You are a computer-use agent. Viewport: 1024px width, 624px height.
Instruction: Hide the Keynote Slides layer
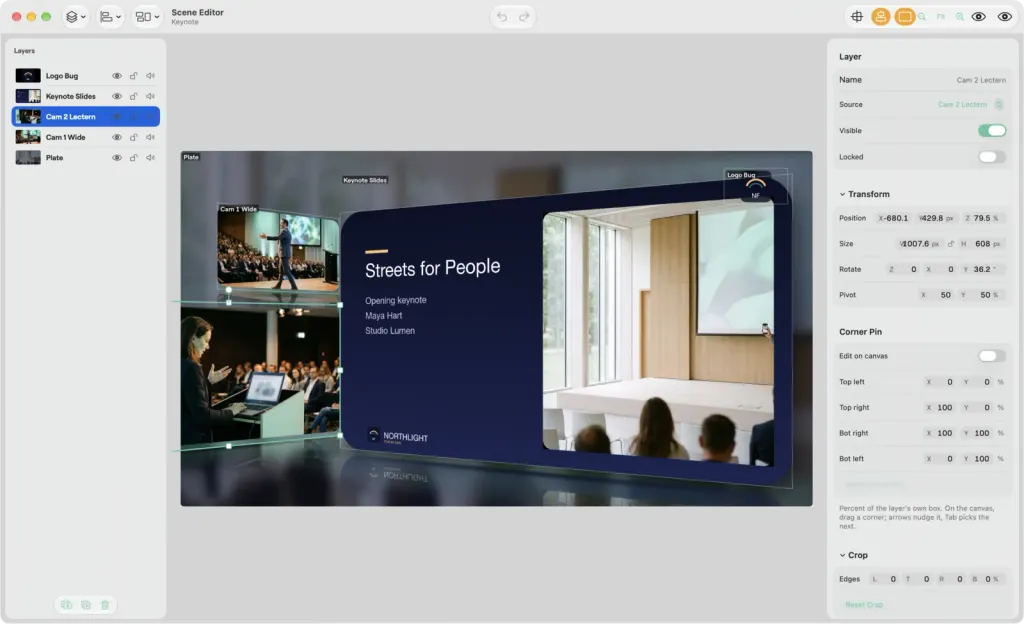tap(117, 97)
